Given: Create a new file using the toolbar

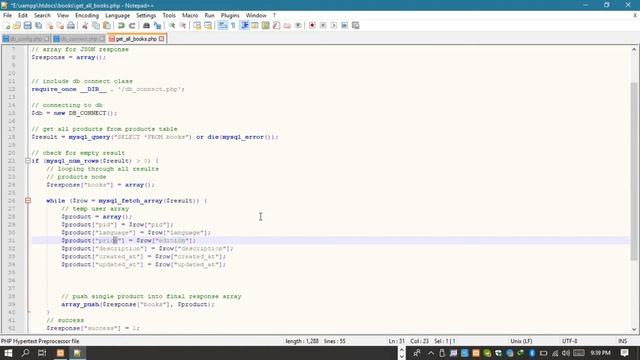Looking at the screenshot, I should [x=6, y=25].
